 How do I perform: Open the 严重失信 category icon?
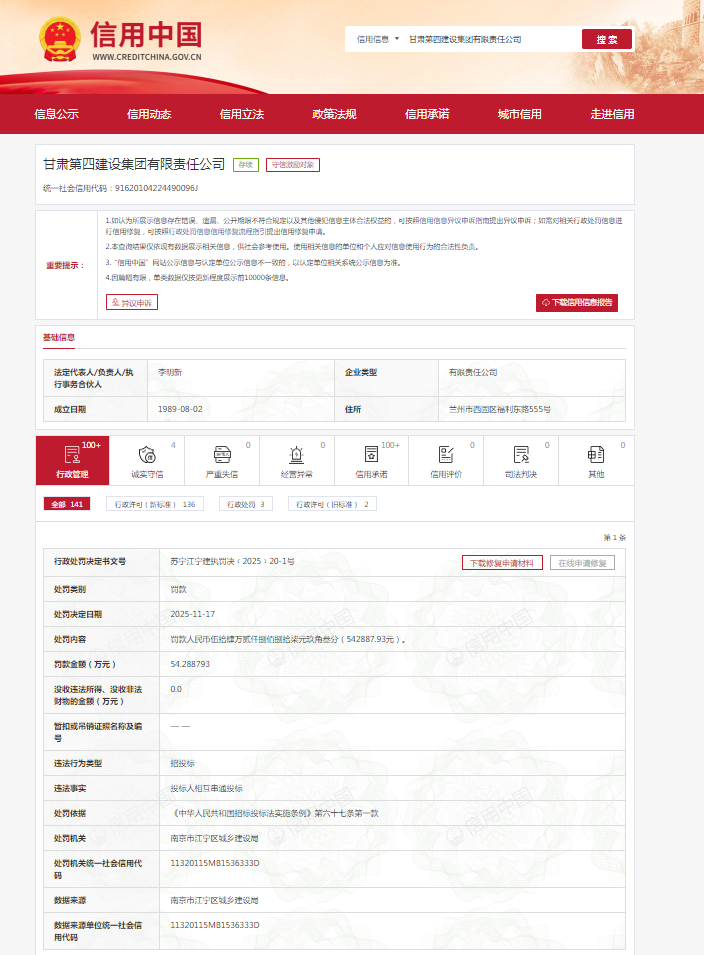[222, 455]
